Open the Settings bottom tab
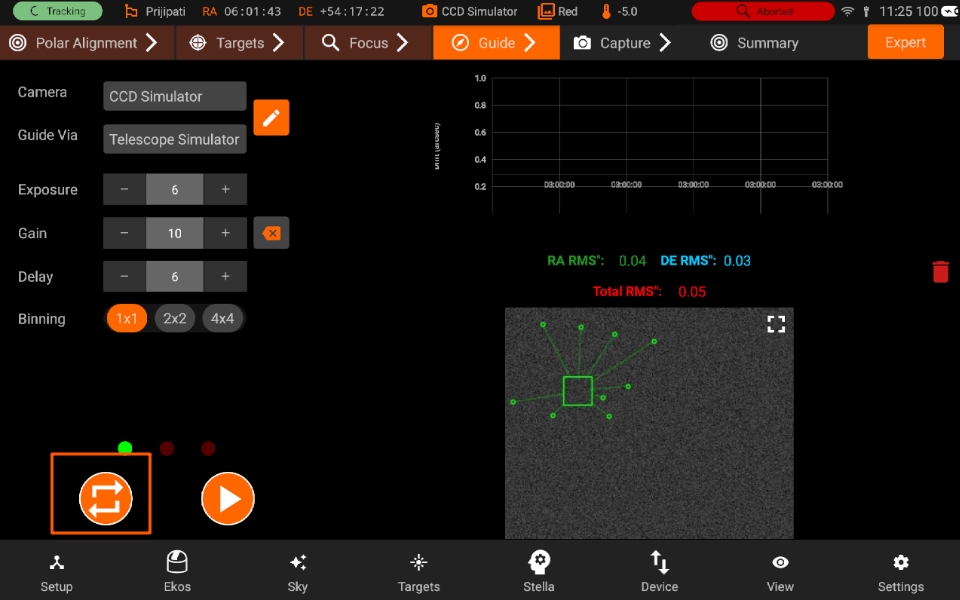The image size is (960, 600). coord(901,572)
